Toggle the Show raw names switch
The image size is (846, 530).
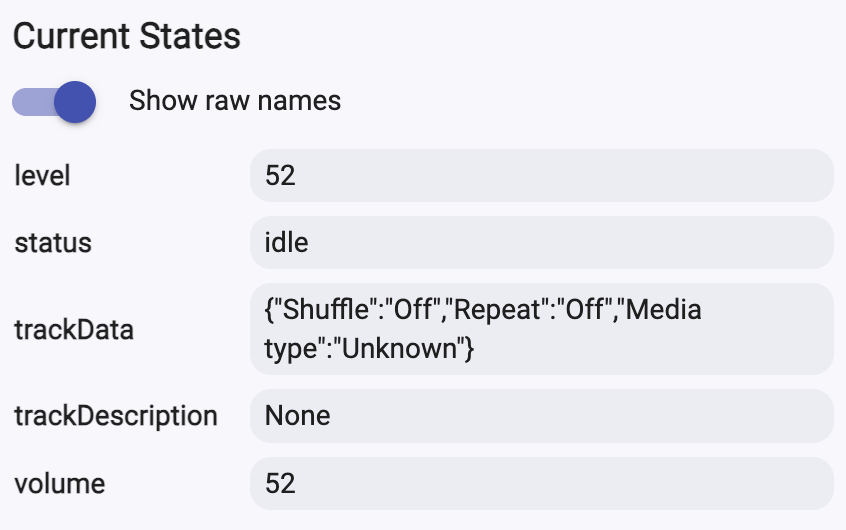coord(54,101)
